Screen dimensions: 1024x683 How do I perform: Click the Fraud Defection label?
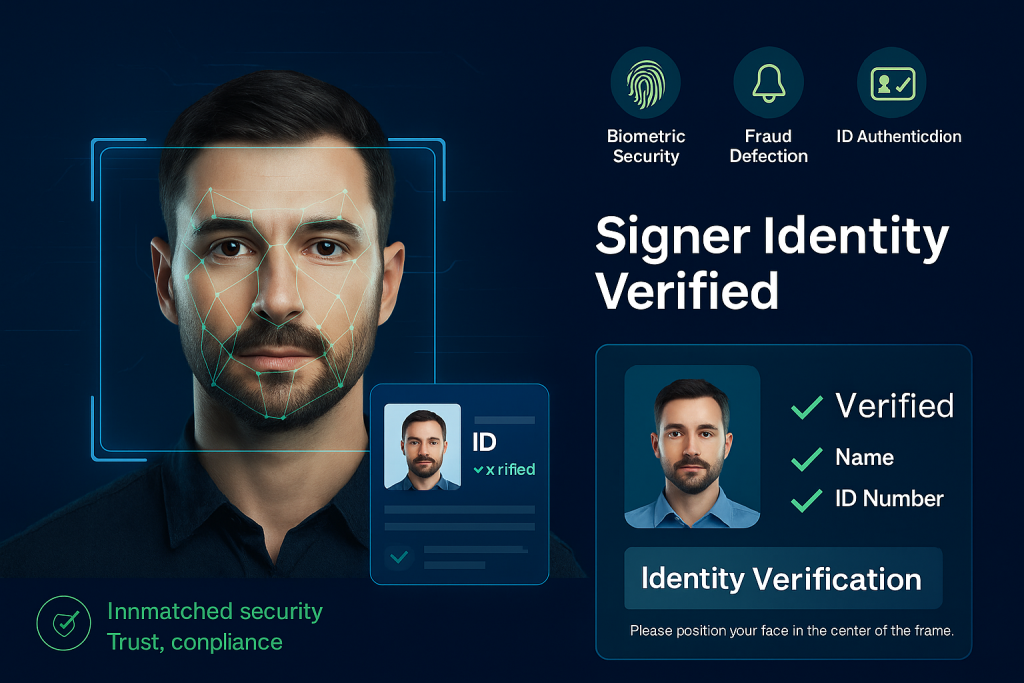point(769,146)
